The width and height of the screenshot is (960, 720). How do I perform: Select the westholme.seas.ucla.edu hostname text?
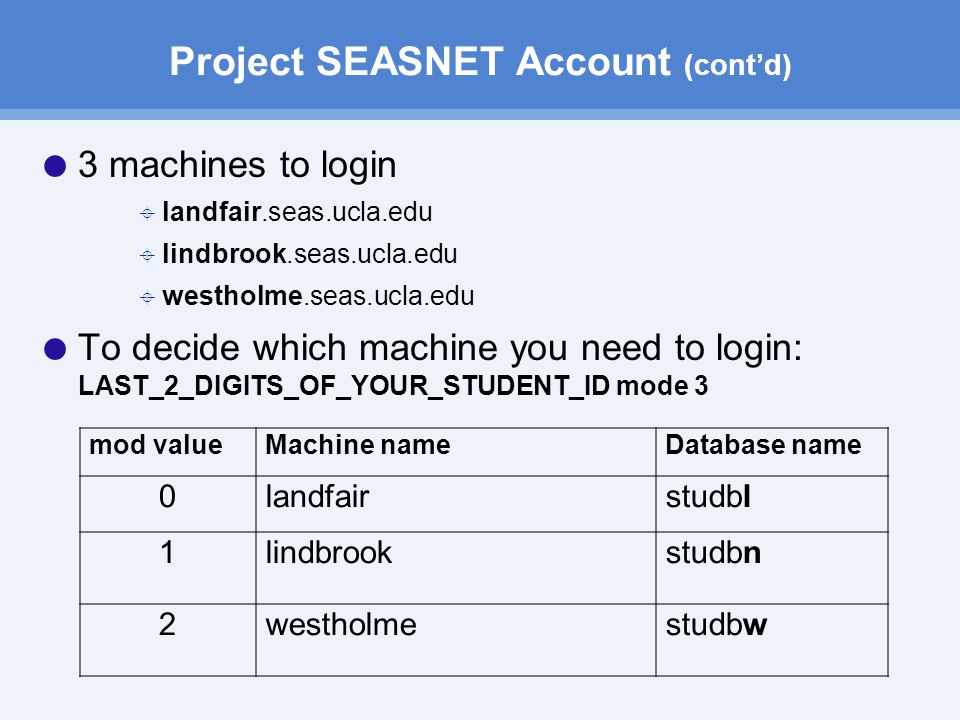point(318,296)
